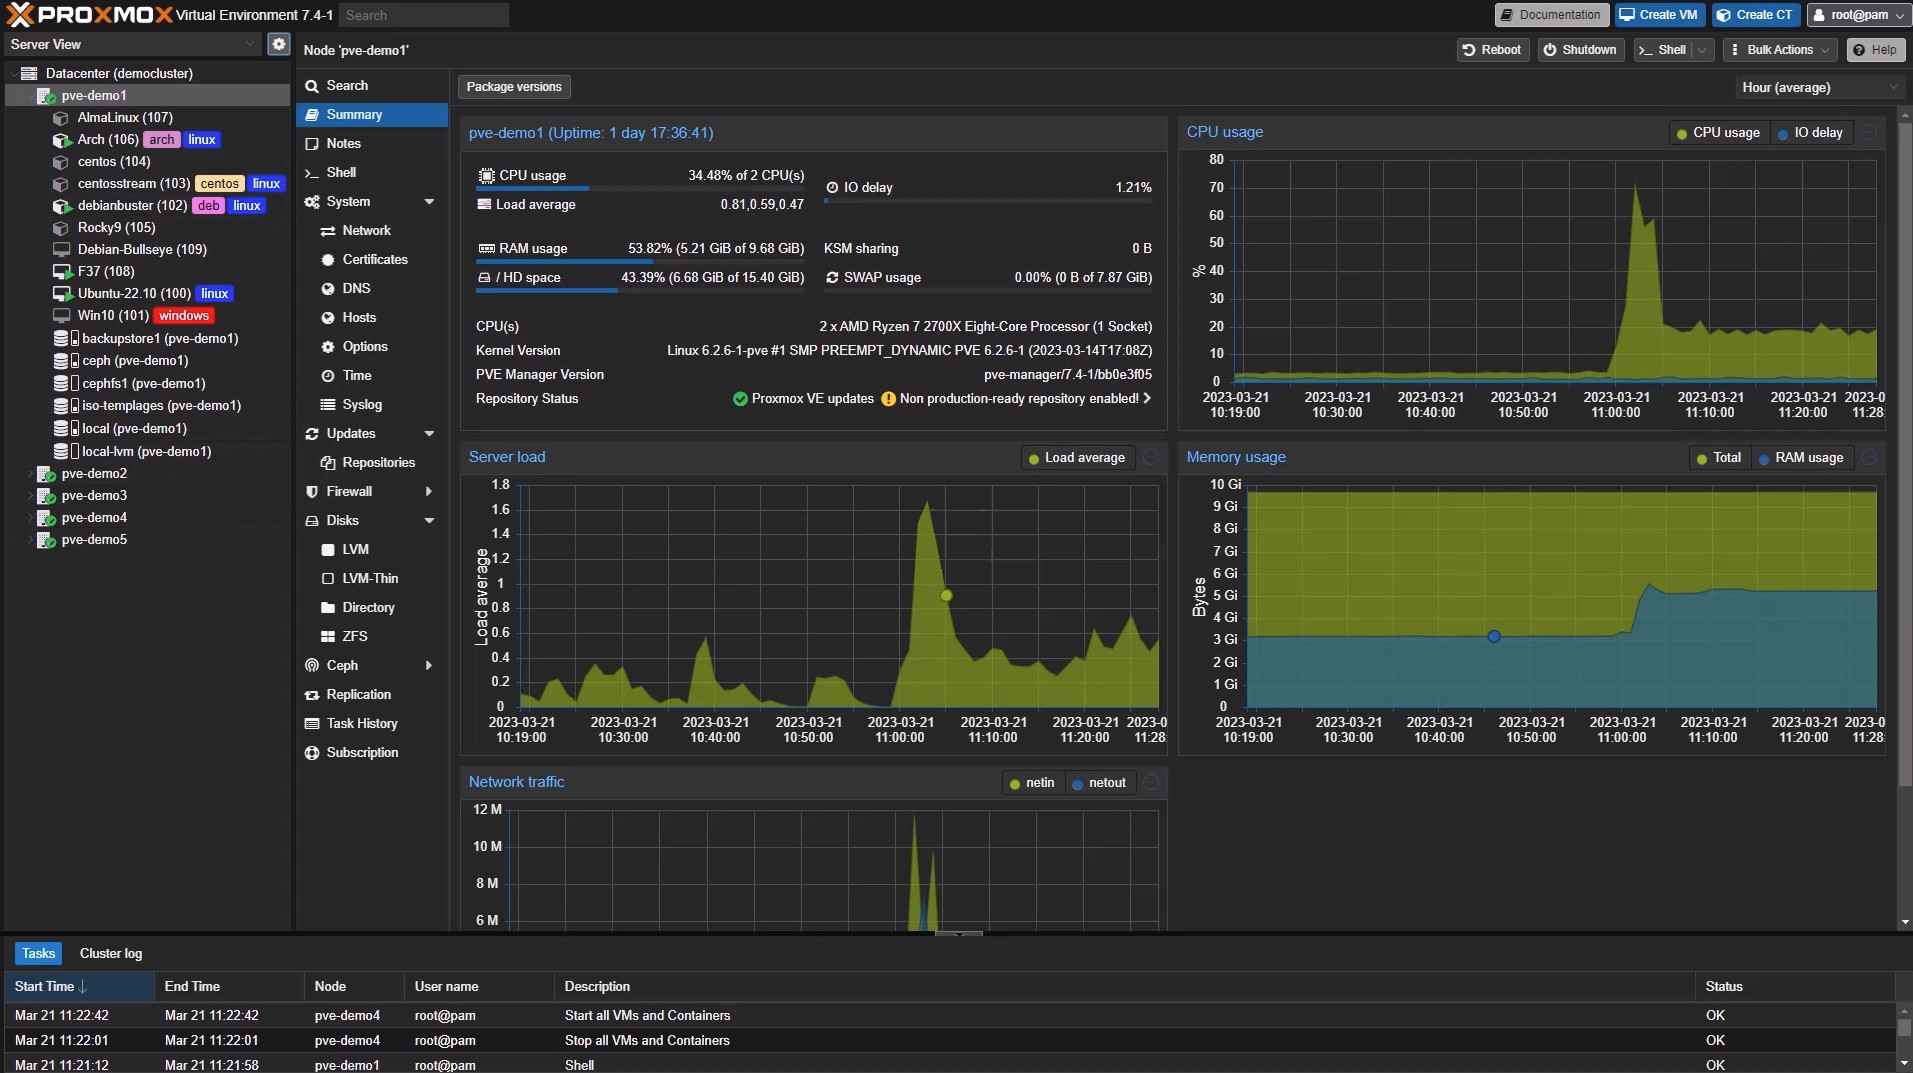This screenshot has height=1073, width=1913.
Task: Click the Time clock icon
Action: (328, 375)
